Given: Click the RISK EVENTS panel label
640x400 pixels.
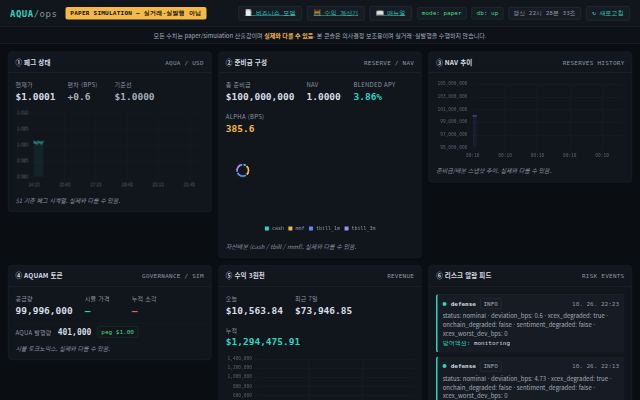Looking at the screenshot, I should coord(603,276).
